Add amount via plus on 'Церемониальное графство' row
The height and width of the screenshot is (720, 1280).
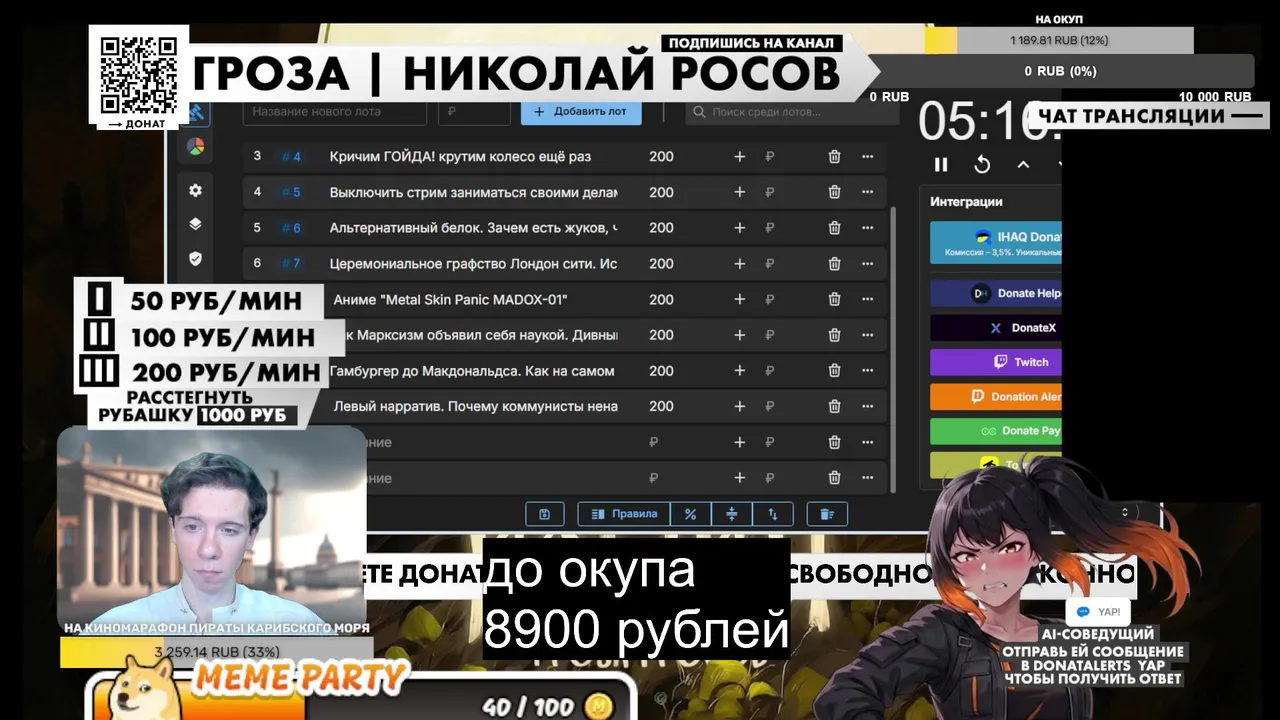(x=740, y=264)
